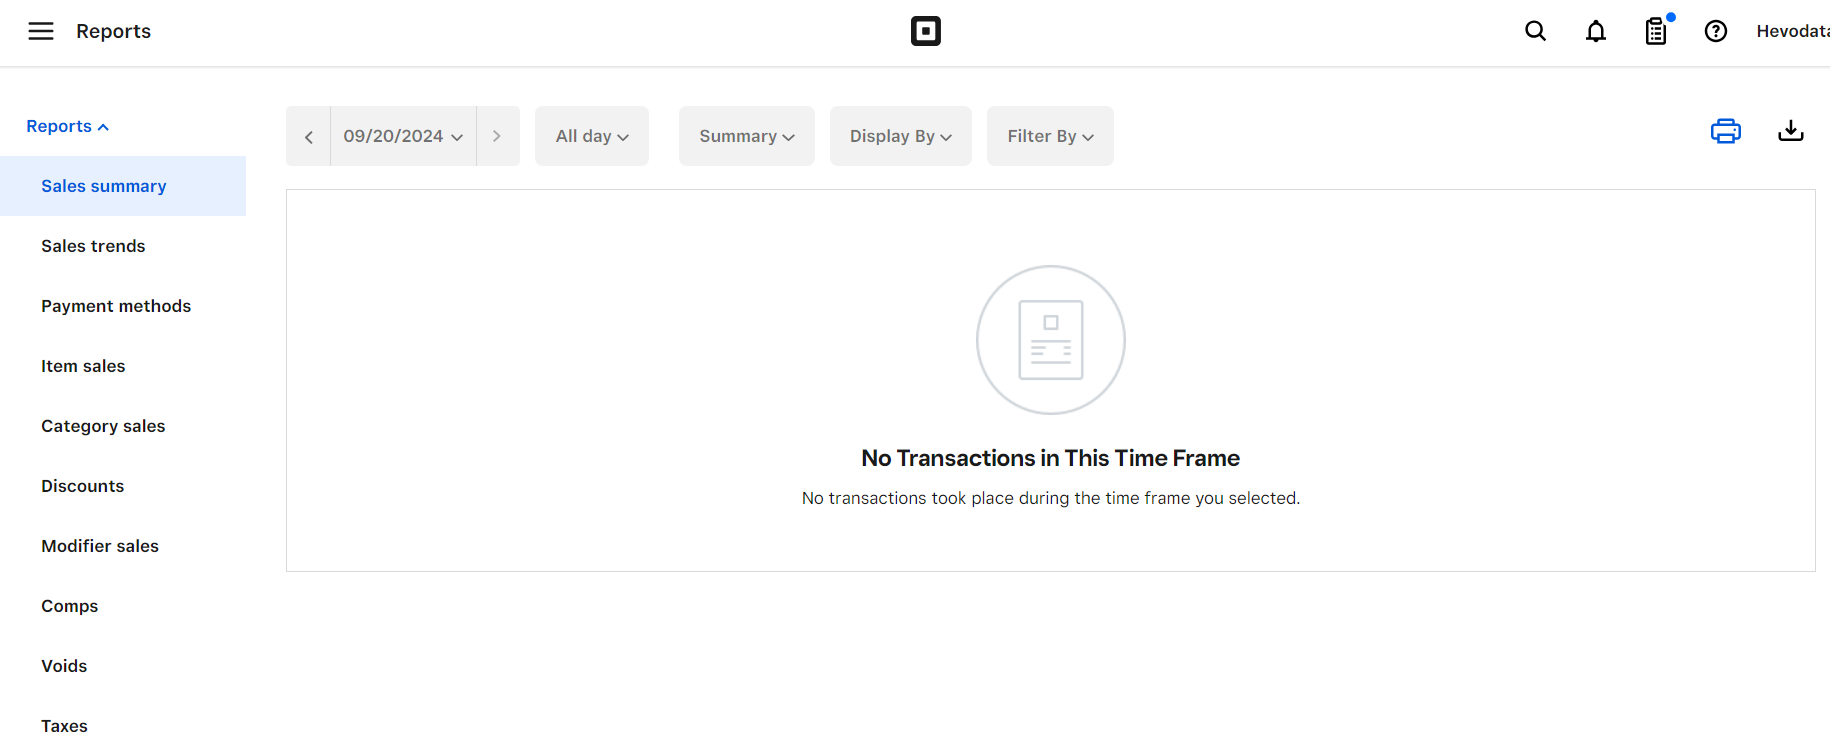The width and height of the screenshot is (1830, 732).
Task: Open the setup guide clipboard icon
Action: pyautogui.click(x=1657, y=31)
